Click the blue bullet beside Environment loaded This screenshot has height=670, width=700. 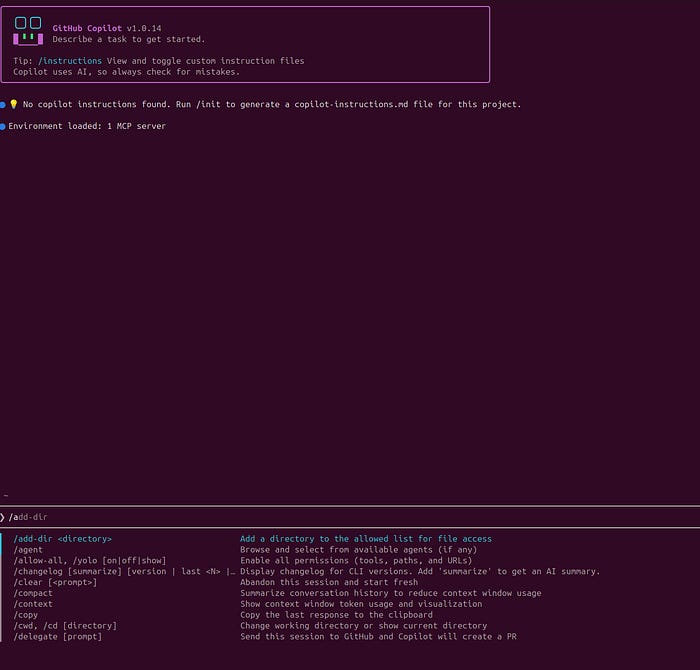tap(3, 126)
